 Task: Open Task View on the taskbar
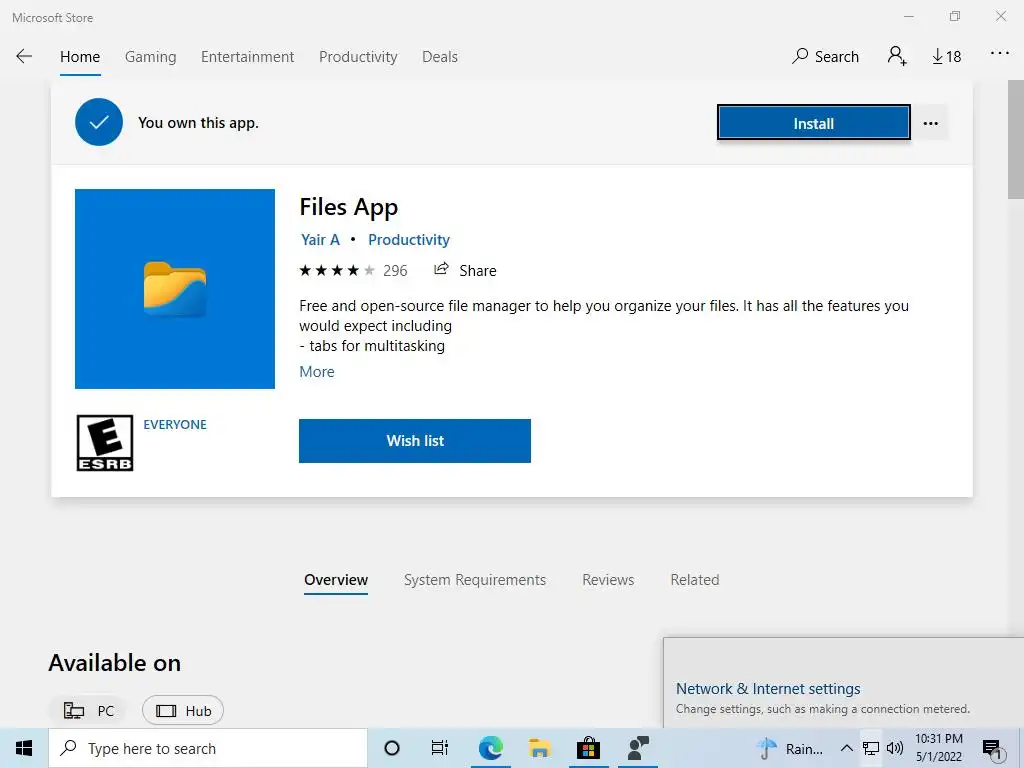(440, 748)
